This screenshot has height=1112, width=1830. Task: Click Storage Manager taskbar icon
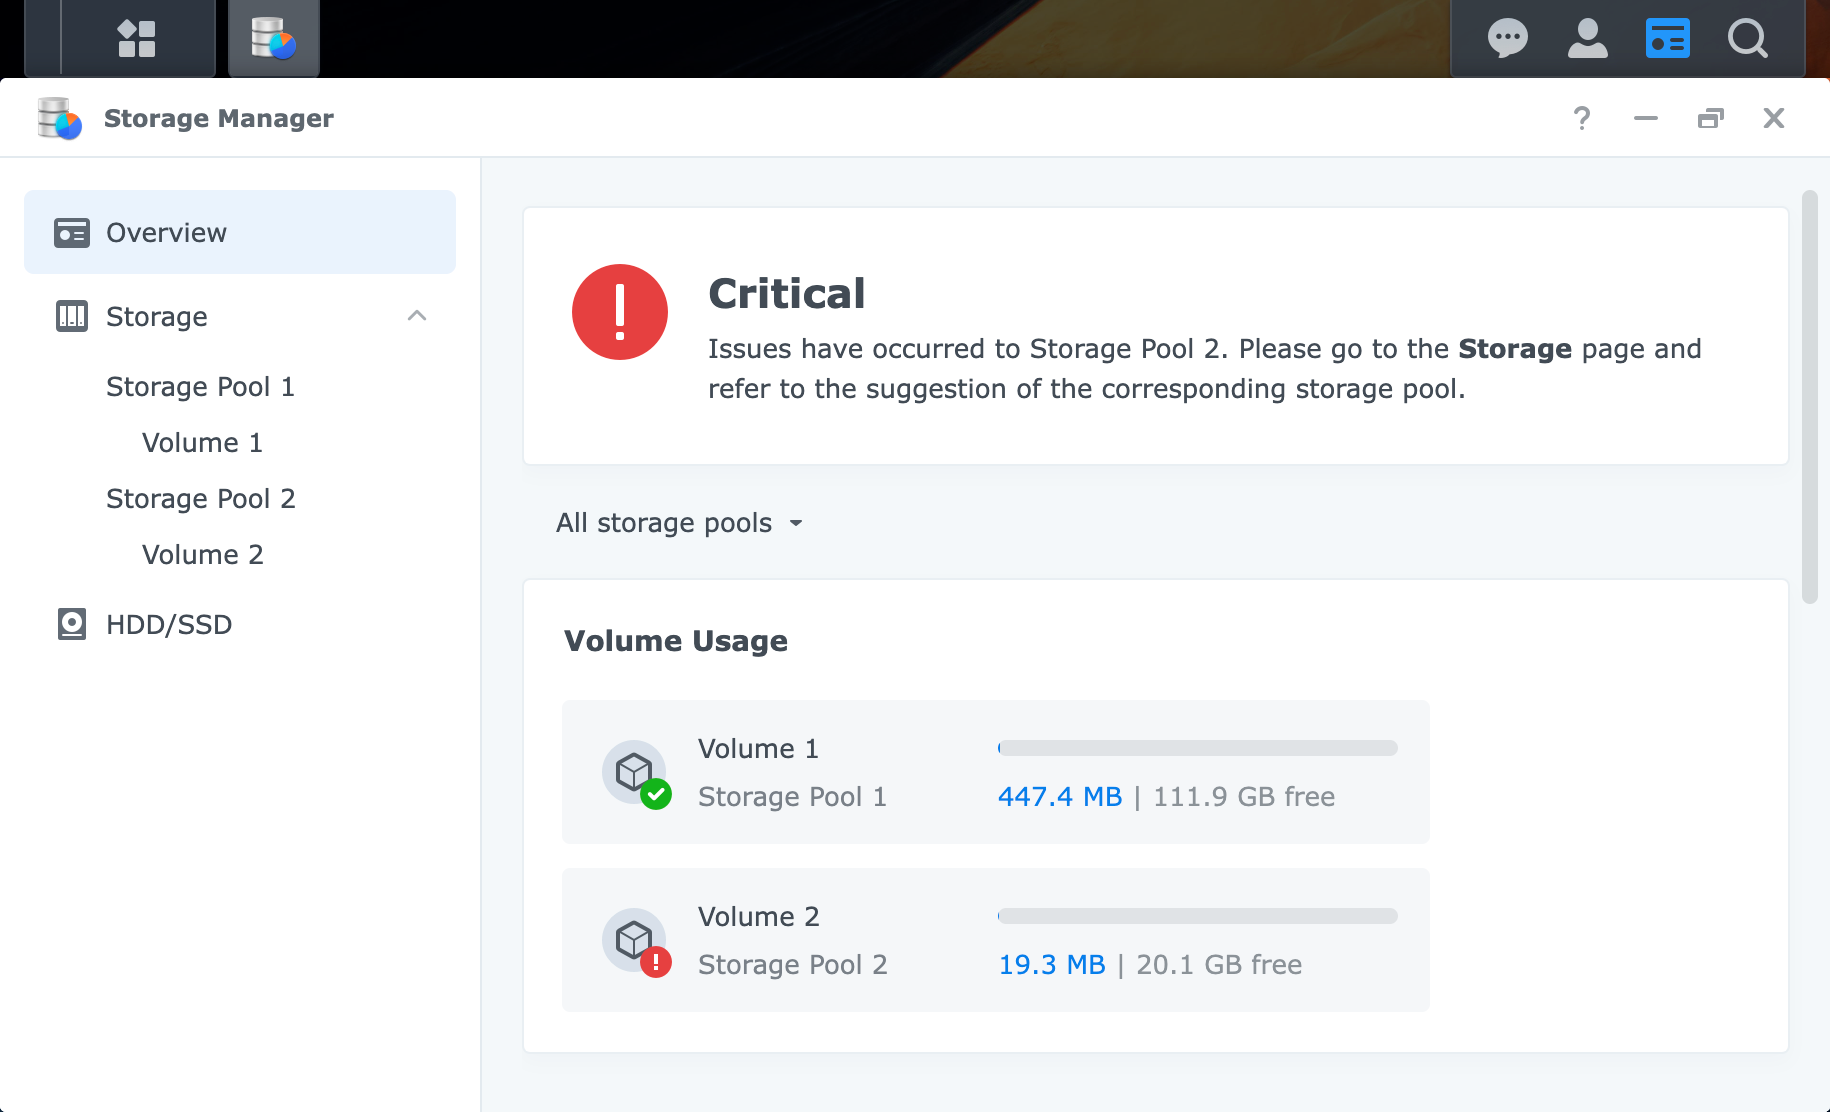pos(273,39)
